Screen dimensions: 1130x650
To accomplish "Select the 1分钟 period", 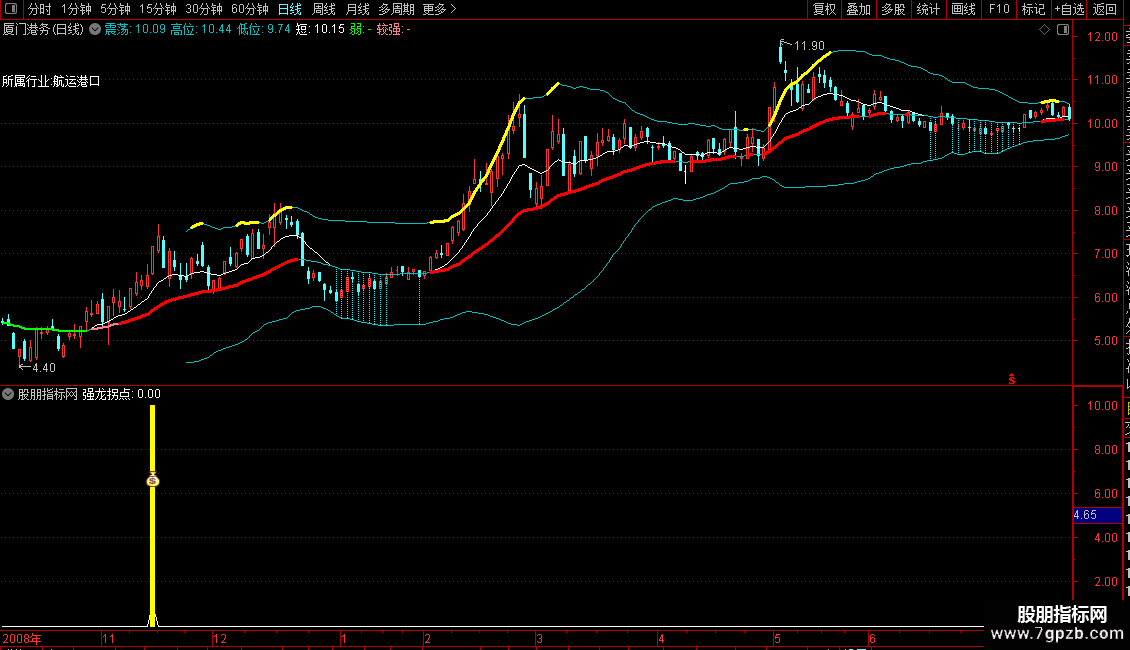I will pyautogui.click(x=76, y=9).
